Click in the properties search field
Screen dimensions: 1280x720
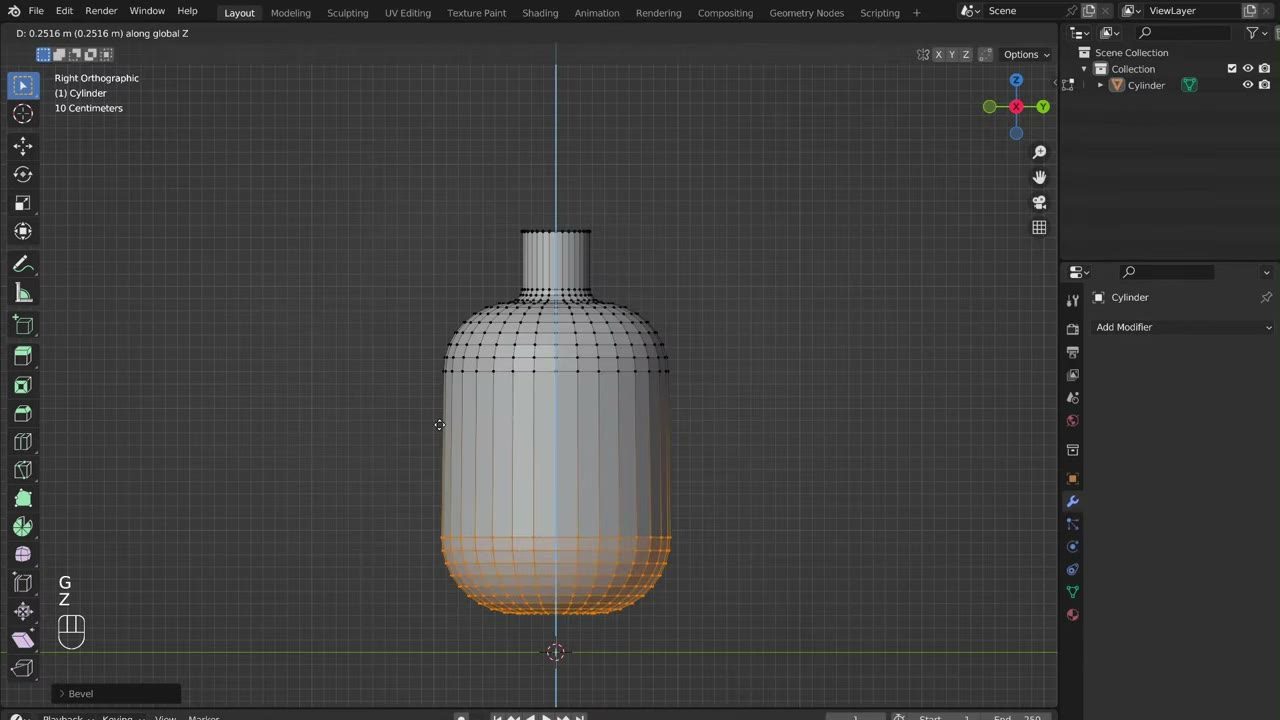(x=1168, y=272)
